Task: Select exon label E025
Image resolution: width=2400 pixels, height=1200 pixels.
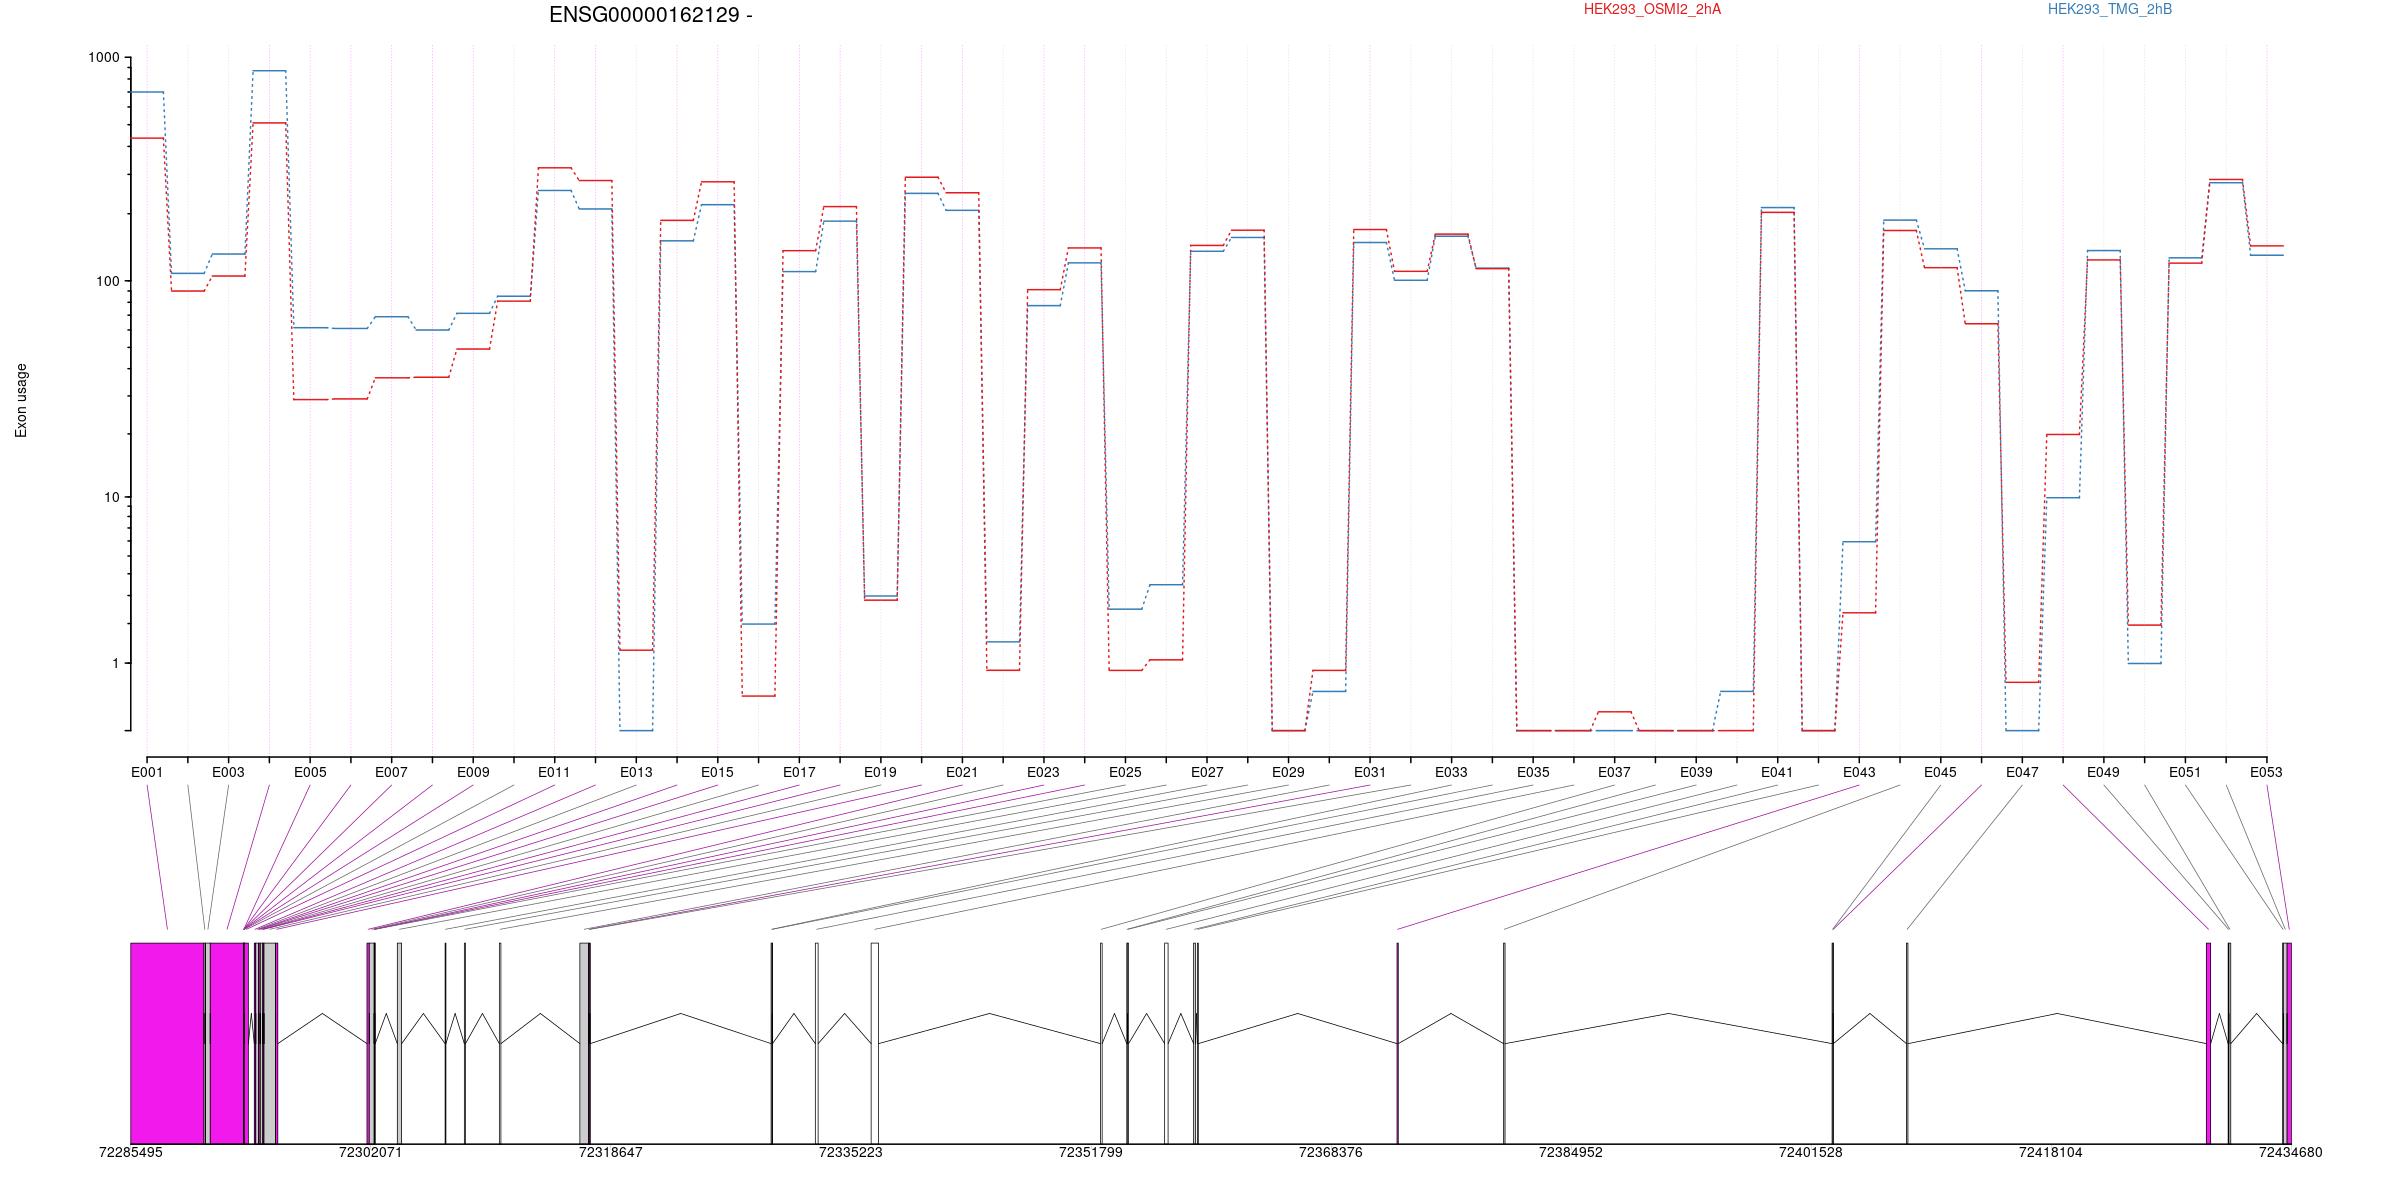Action: coord(1125,772)
